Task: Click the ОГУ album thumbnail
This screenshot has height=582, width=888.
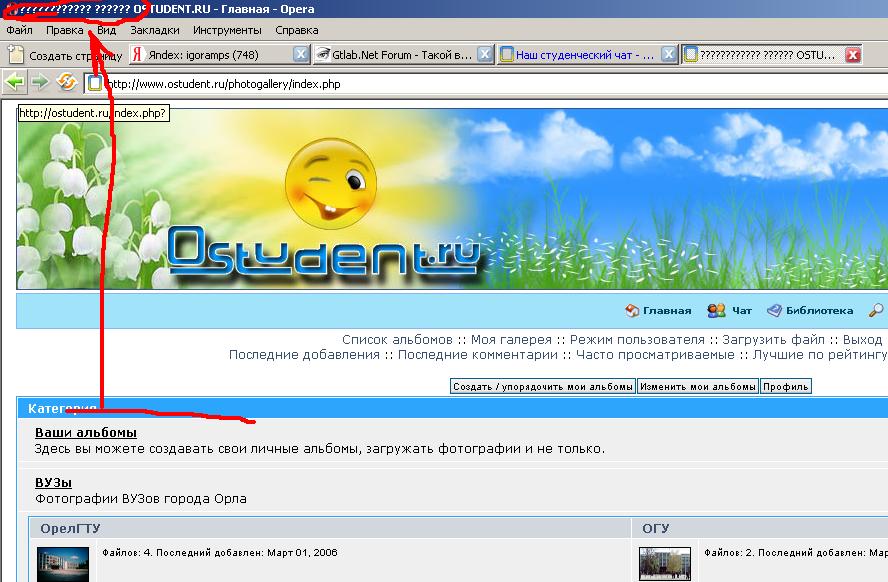Action: (x=665, y=564)
